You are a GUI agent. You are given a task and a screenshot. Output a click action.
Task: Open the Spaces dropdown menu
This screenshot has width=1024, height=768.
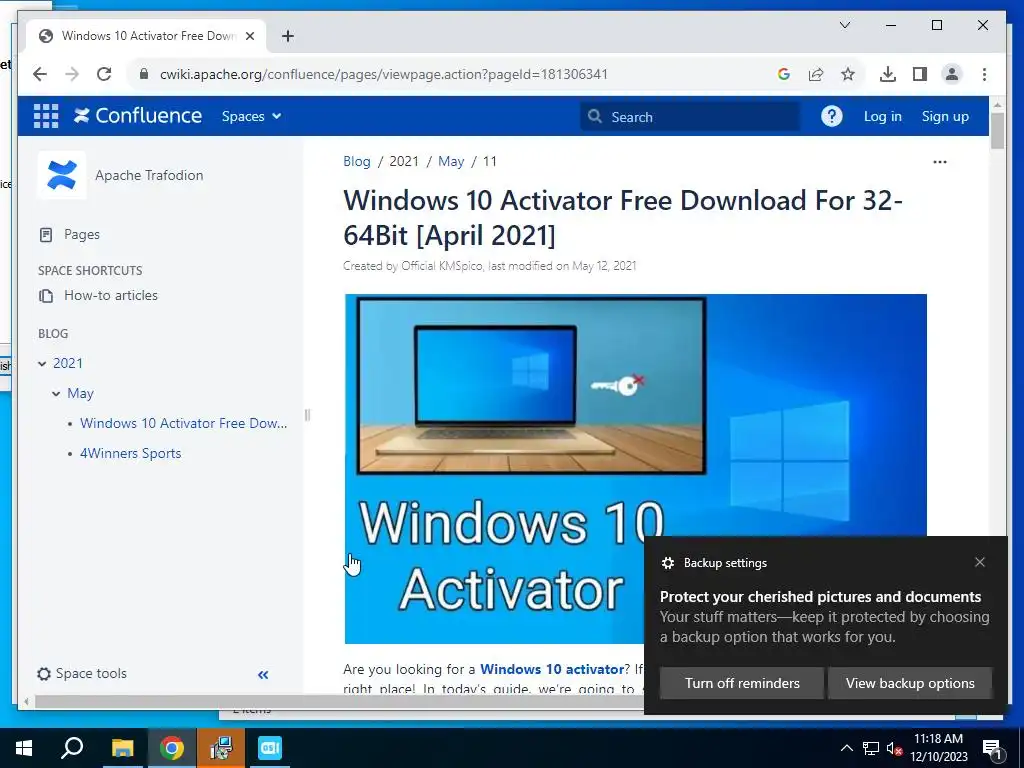(251, 116)
